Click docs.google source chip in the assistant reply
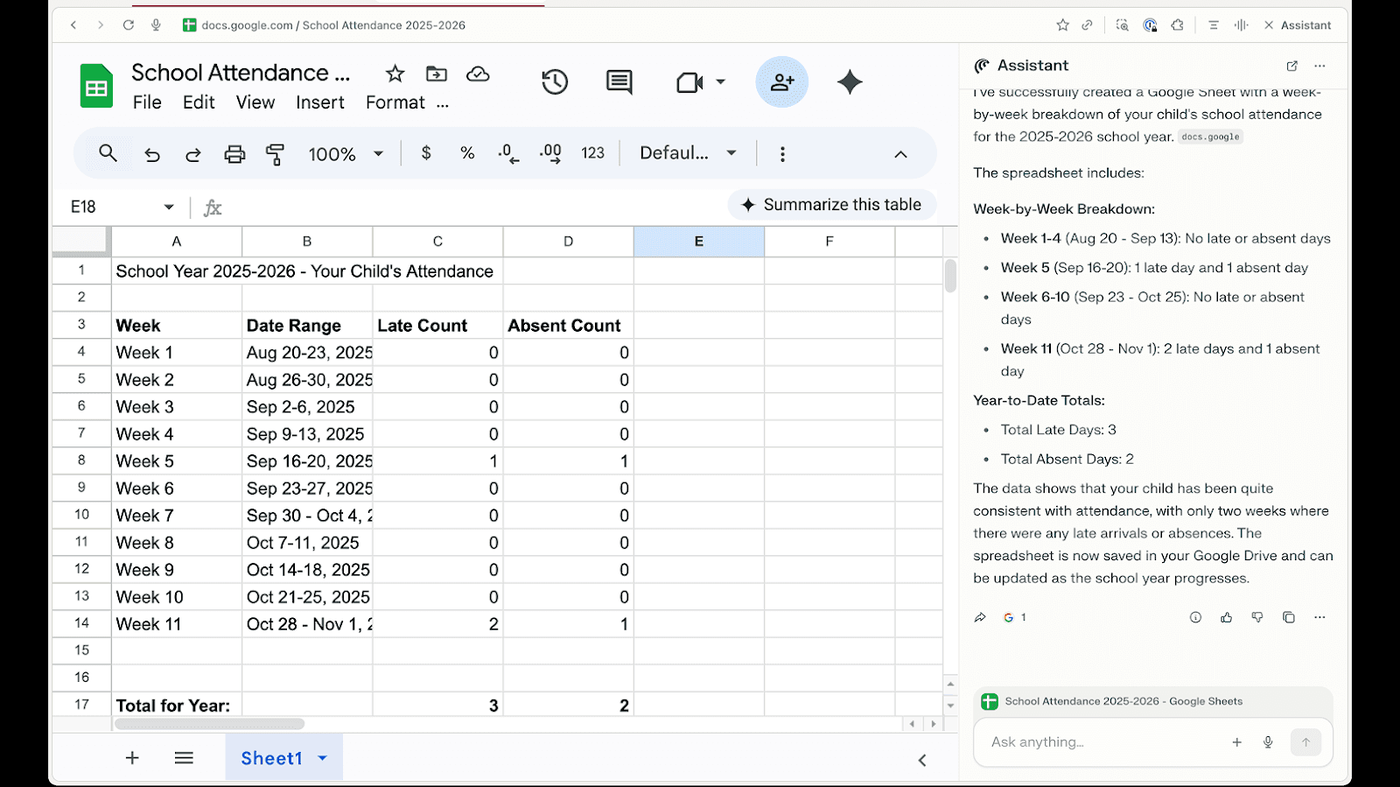 click(x=1210, y=137)
